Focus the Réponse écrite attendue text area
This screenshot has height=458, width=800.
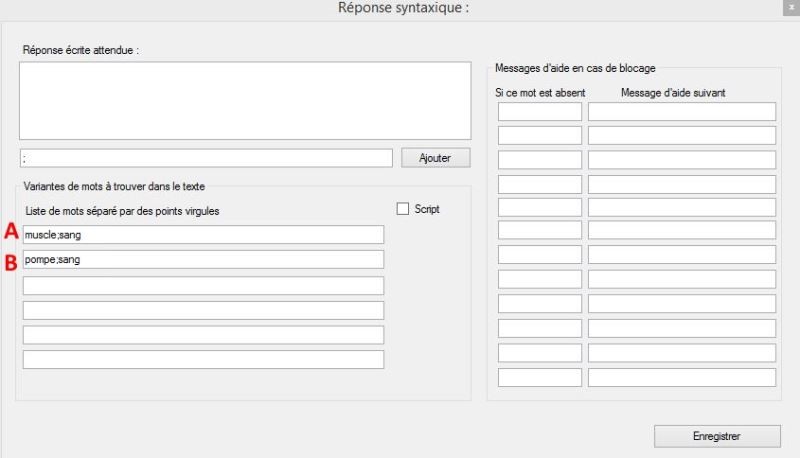point(243,101)
